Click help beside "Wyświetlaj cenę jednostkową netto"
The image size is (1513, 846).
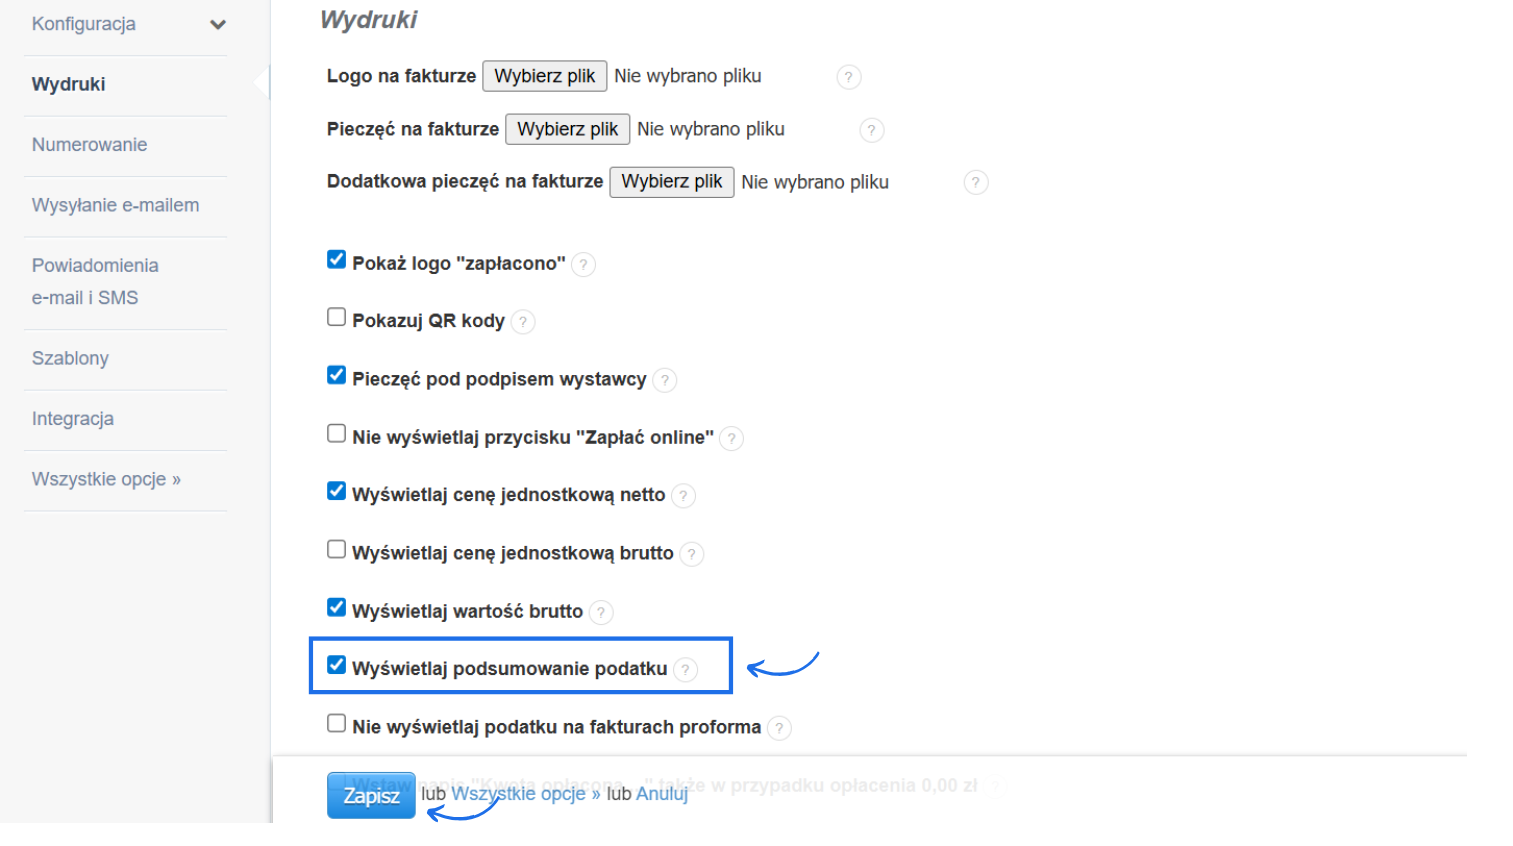[x=683, y=495]
